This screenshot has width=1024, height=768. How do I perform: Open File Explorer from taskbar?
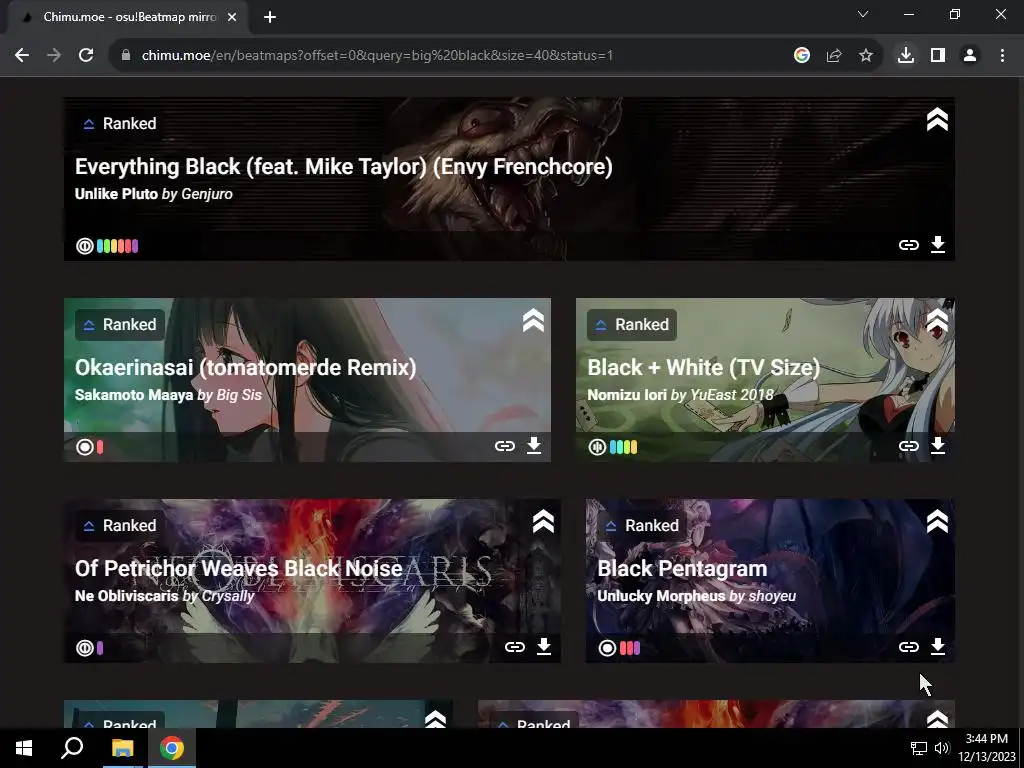click(122, 748)
